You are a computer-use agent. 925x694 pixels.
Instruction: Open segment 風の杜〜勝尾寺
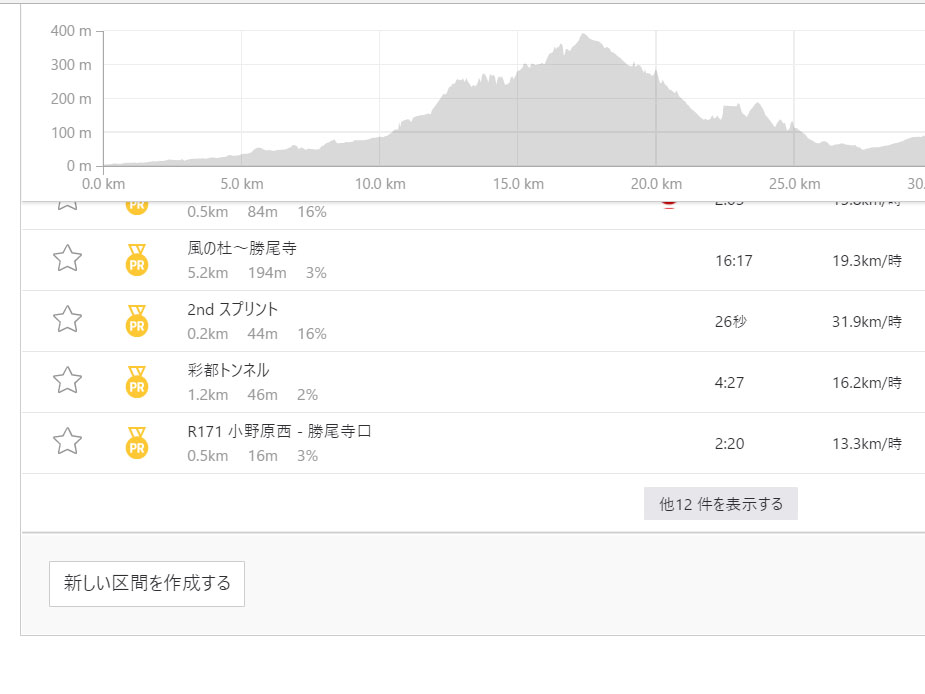242,248
